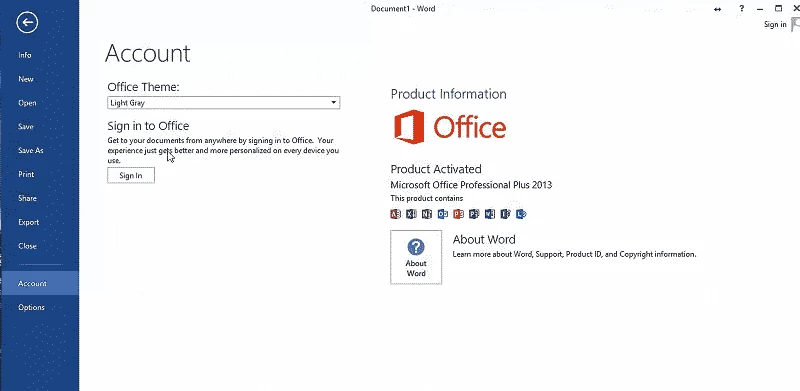Close the document via sidebar Close
Image resolution: width=800 pixels, height=391 pixels.
(x=27, y=246)
